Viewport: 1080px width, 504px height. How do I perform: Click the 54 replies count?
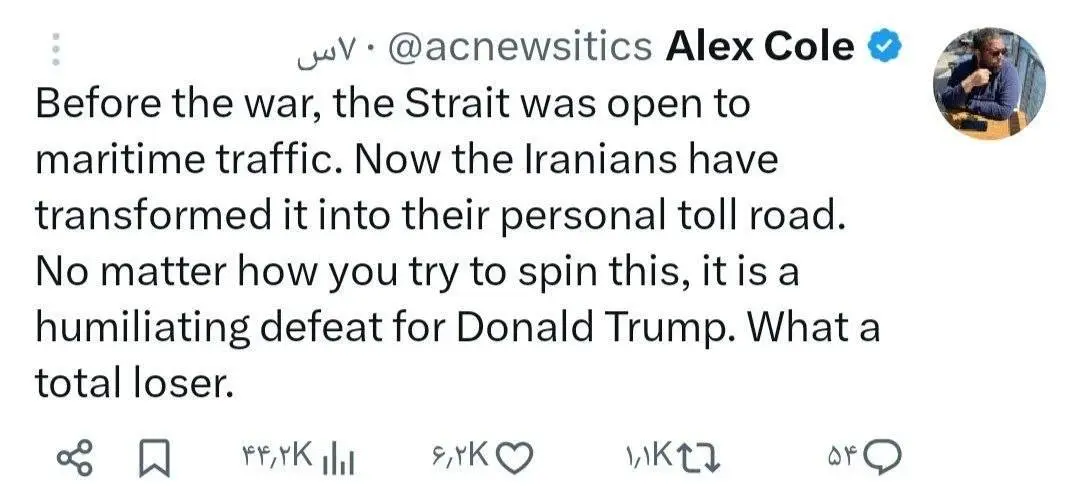(840, 458)
